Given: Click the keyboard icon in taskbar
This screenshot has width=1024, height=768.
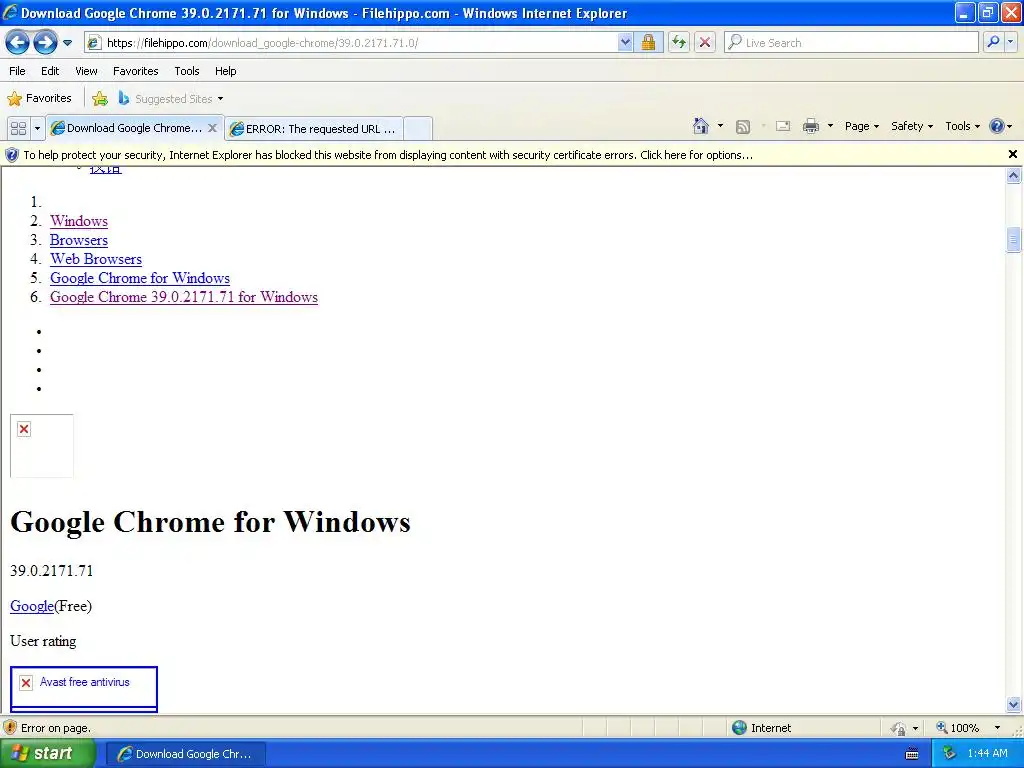Looking at the screenshot, I should [x=912, y=754].
